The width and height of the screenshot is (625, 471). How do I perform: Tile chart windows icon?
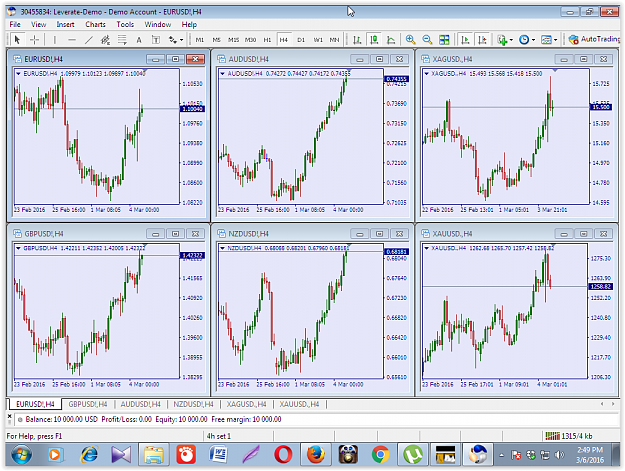[x=444, y=39]
